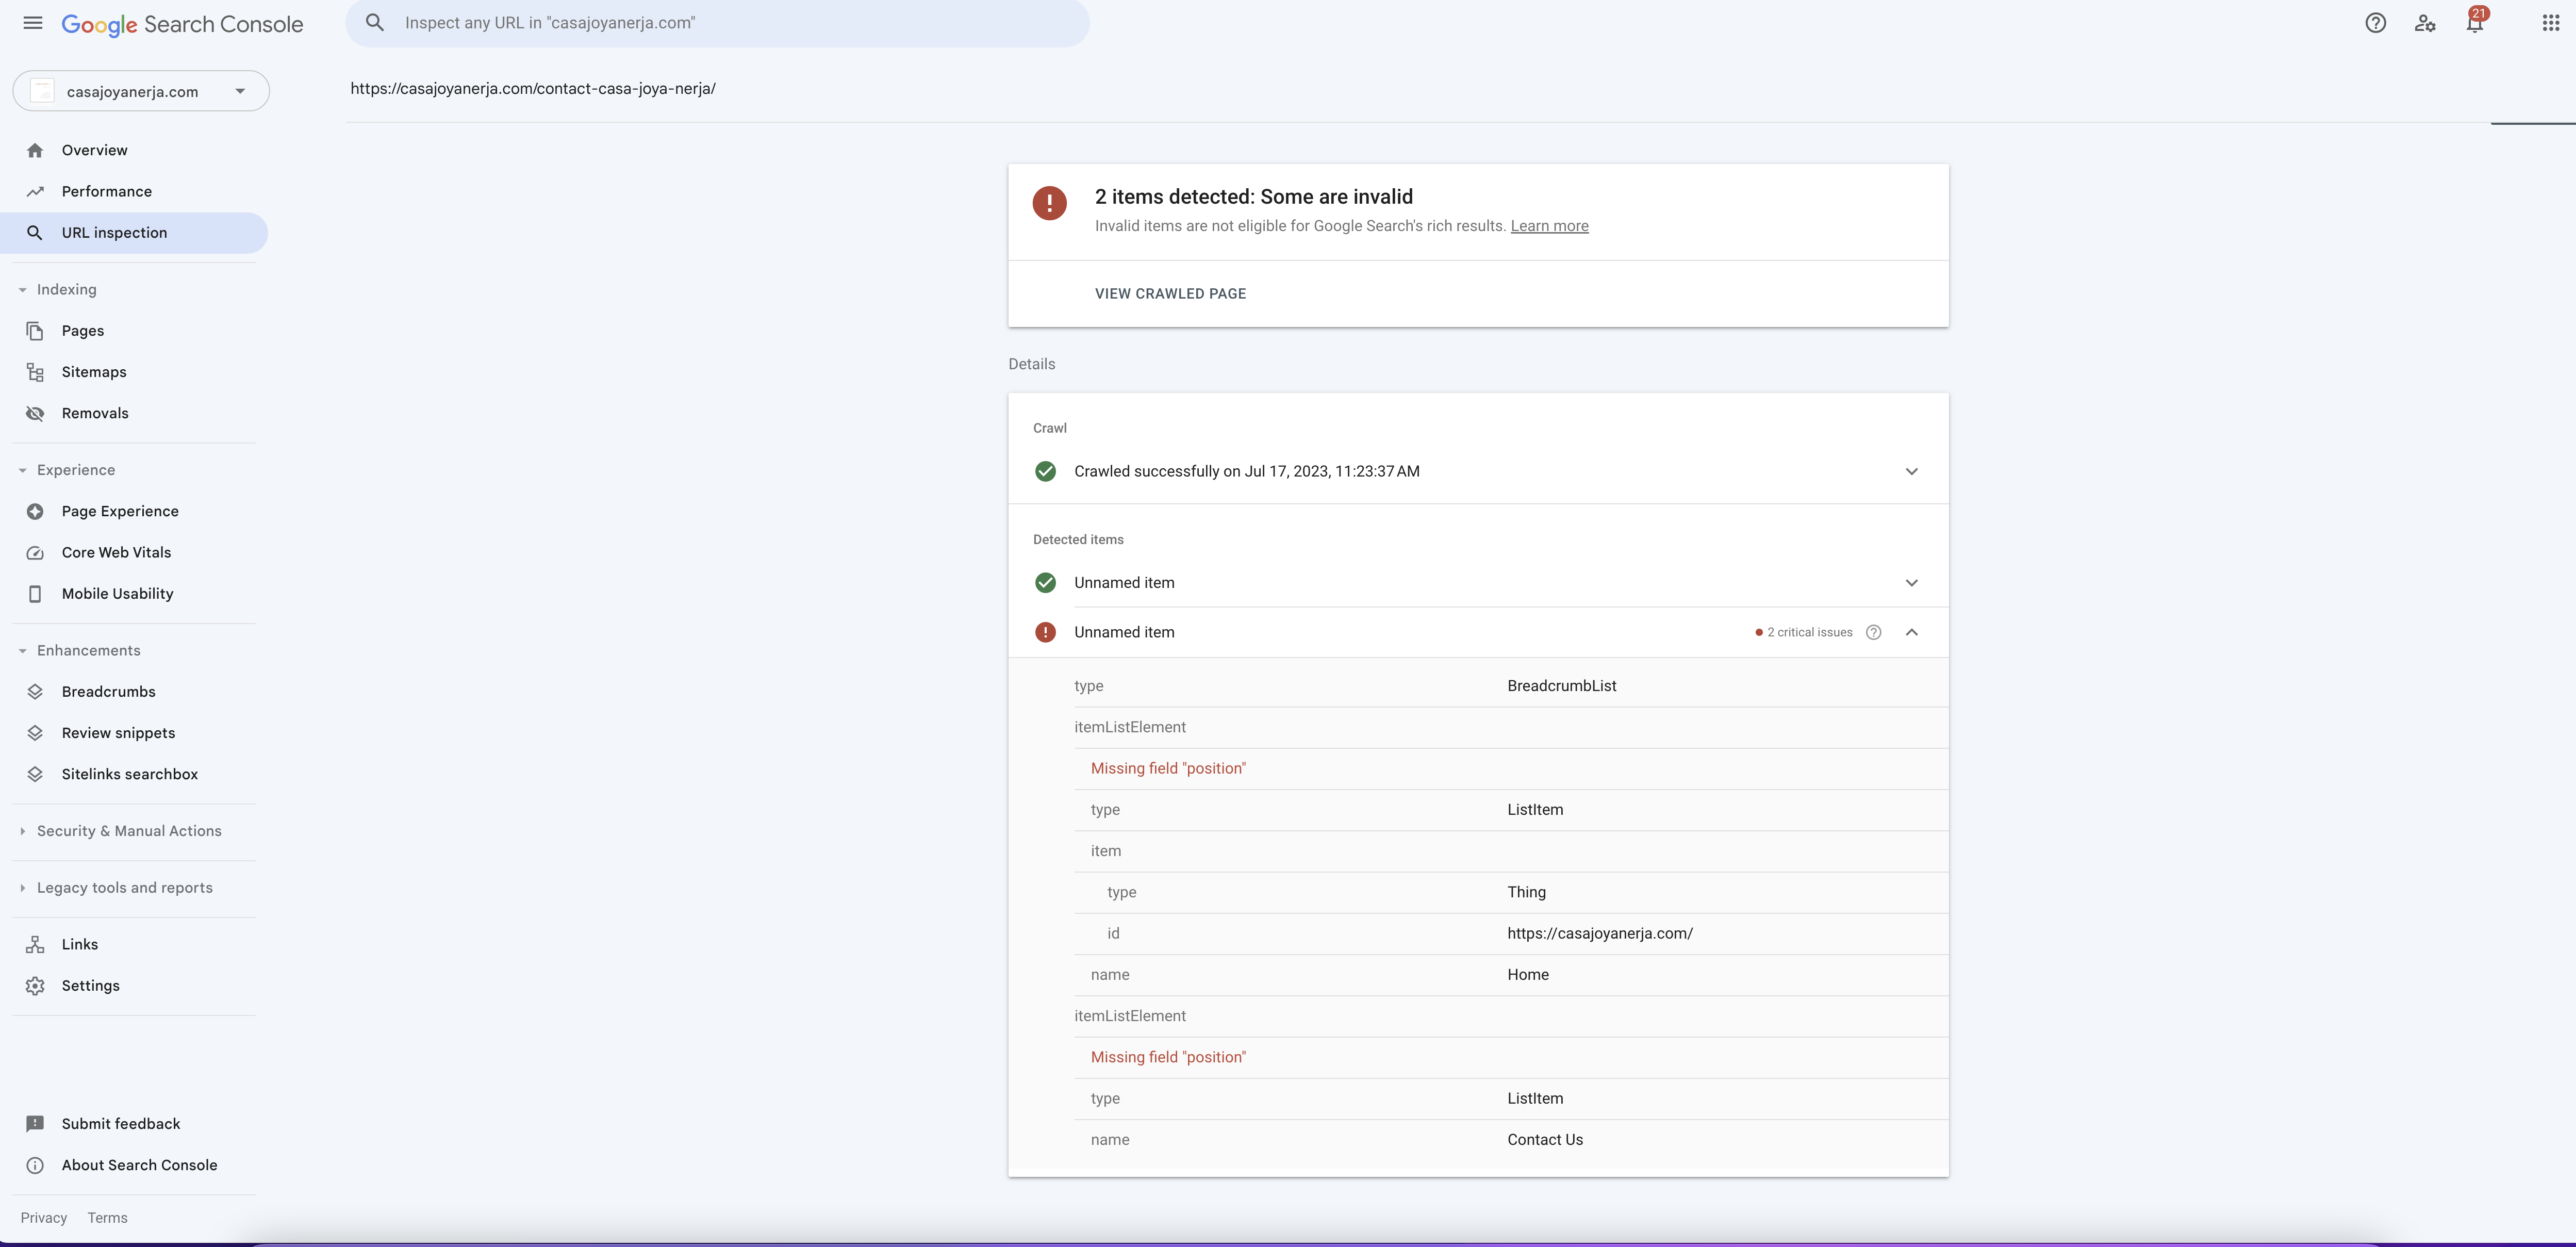Click the search magnifier icon in URL bar

coord(375,23)
